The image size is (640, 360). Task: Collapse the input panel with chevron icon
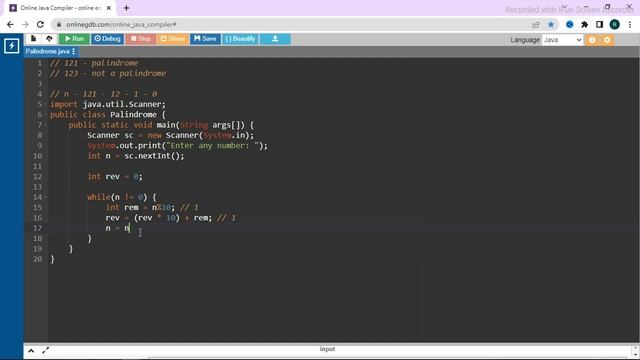point(31,350)
